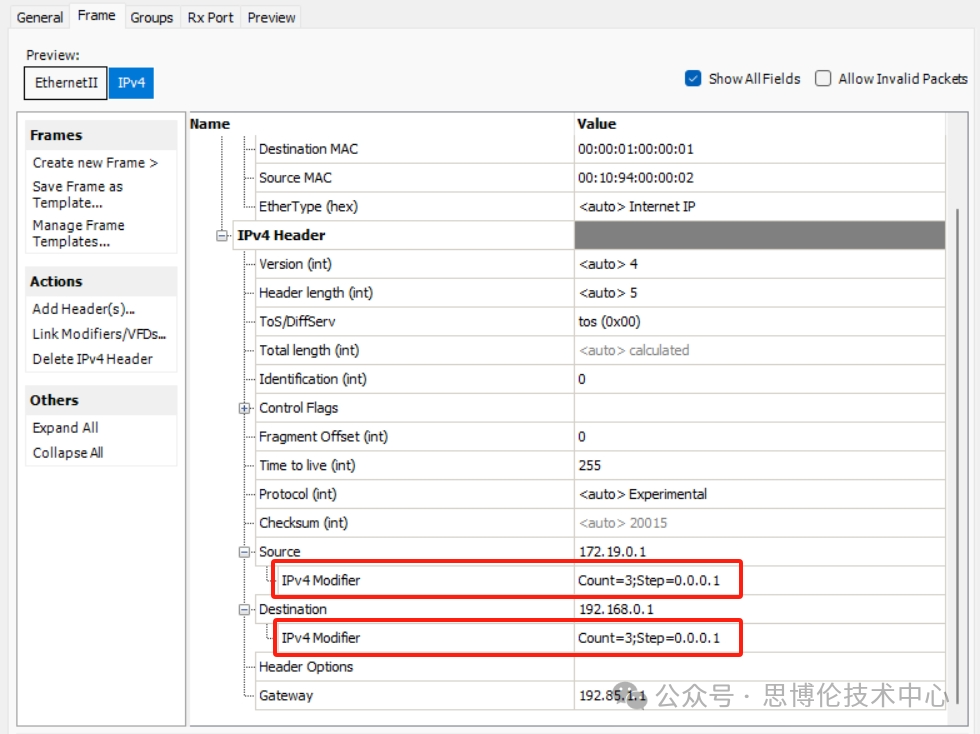Screen dimensions: 980x734
Task: Click Create new Frame link
Action: [x=95, y=163]
